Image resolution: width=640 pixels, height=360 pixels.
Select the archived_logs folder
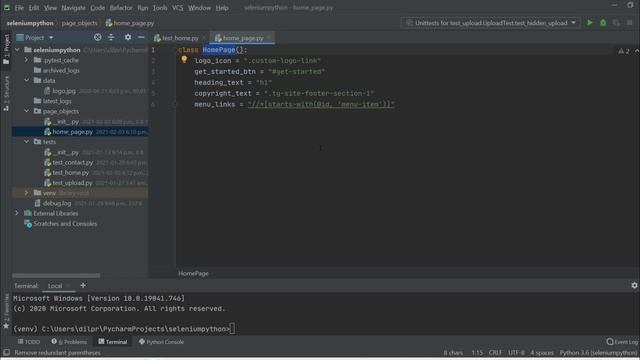click(x=61, y=70)
